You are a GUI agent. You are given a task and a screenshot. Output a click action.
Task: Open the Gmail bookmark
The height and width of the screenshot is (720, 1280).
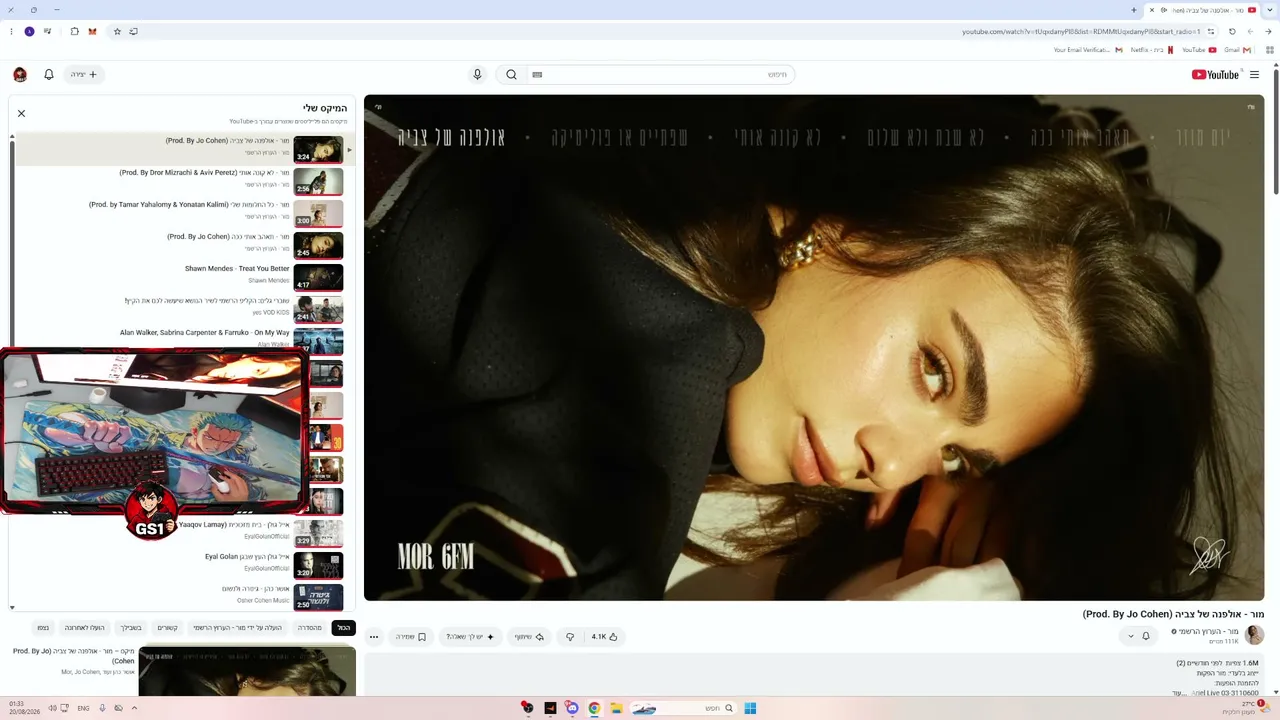coord(1237,50)
